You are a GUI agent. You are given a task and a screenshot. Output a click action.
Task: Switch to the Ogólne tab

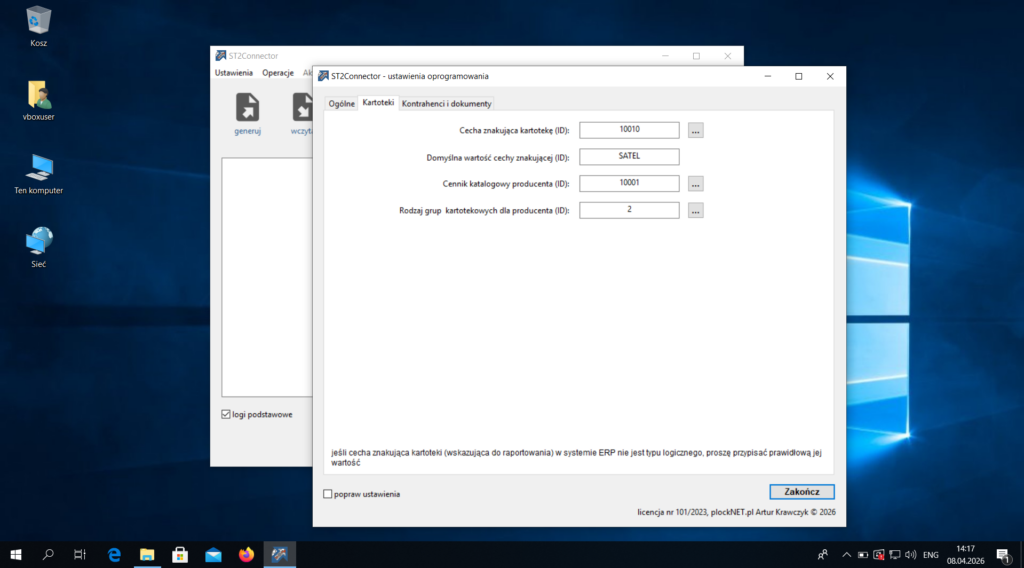[x=342, y=104]
